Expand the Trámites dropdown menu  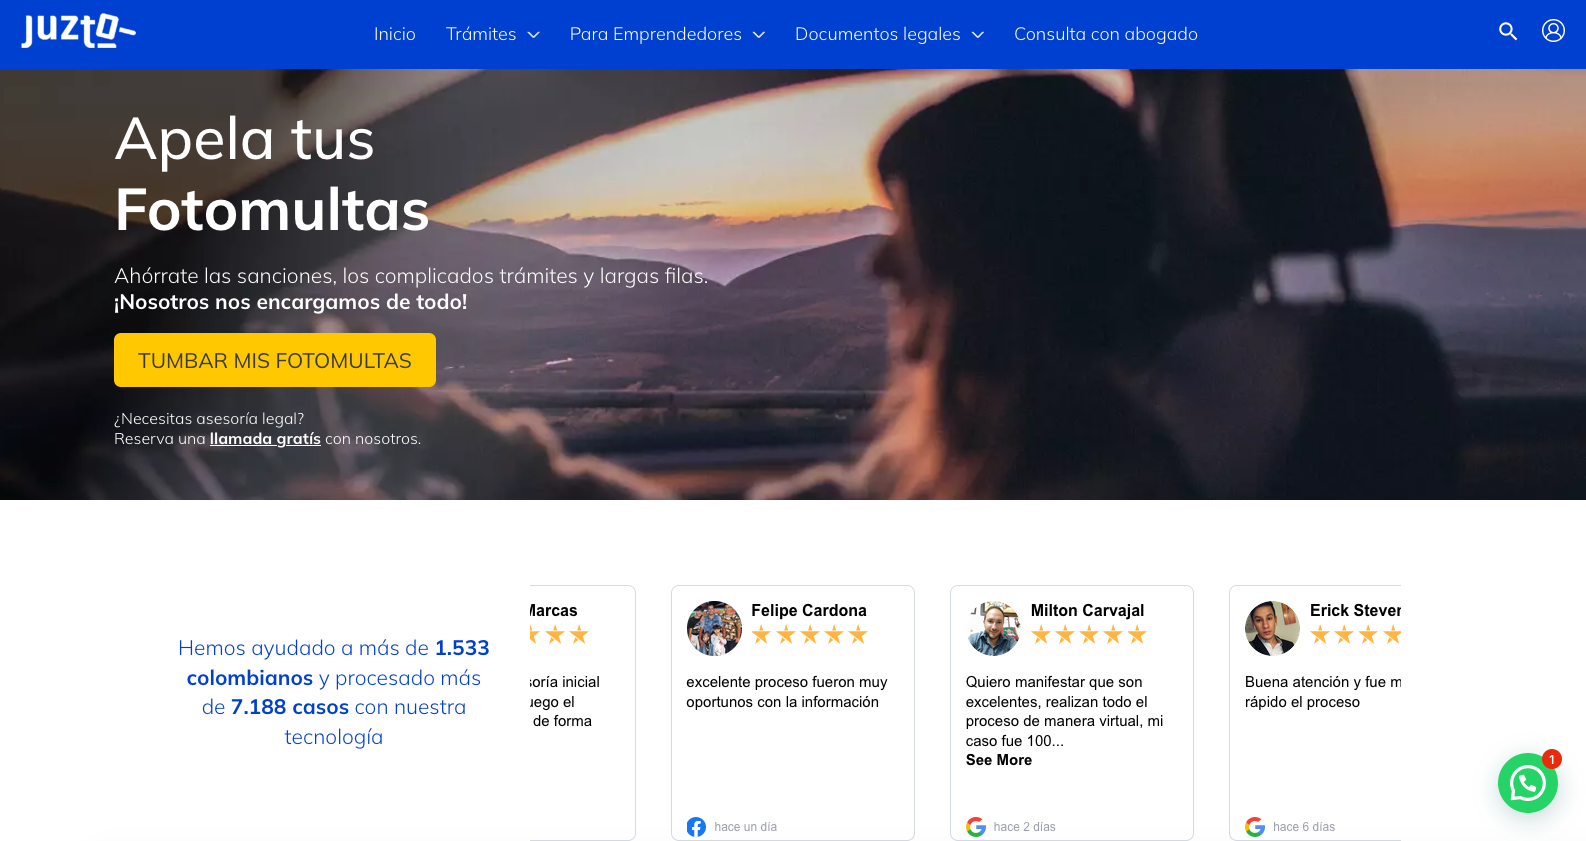pos(492,34)
